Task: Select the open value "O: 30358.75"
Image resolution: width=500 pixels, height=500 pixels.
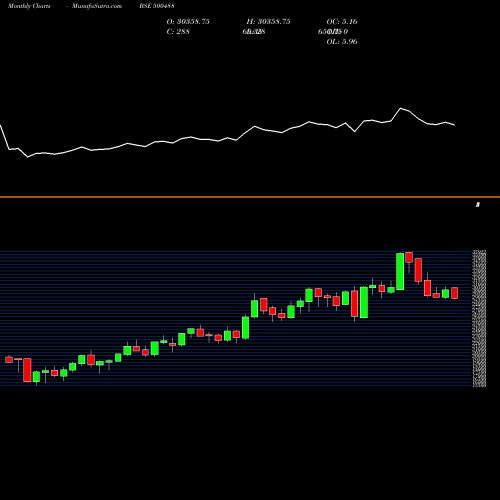Action: 188,22
